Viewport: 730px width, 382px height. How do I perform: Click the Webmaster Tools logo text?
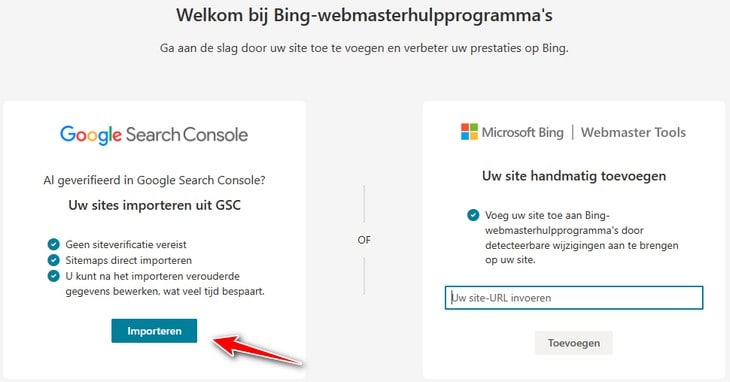tap(633, 132)
